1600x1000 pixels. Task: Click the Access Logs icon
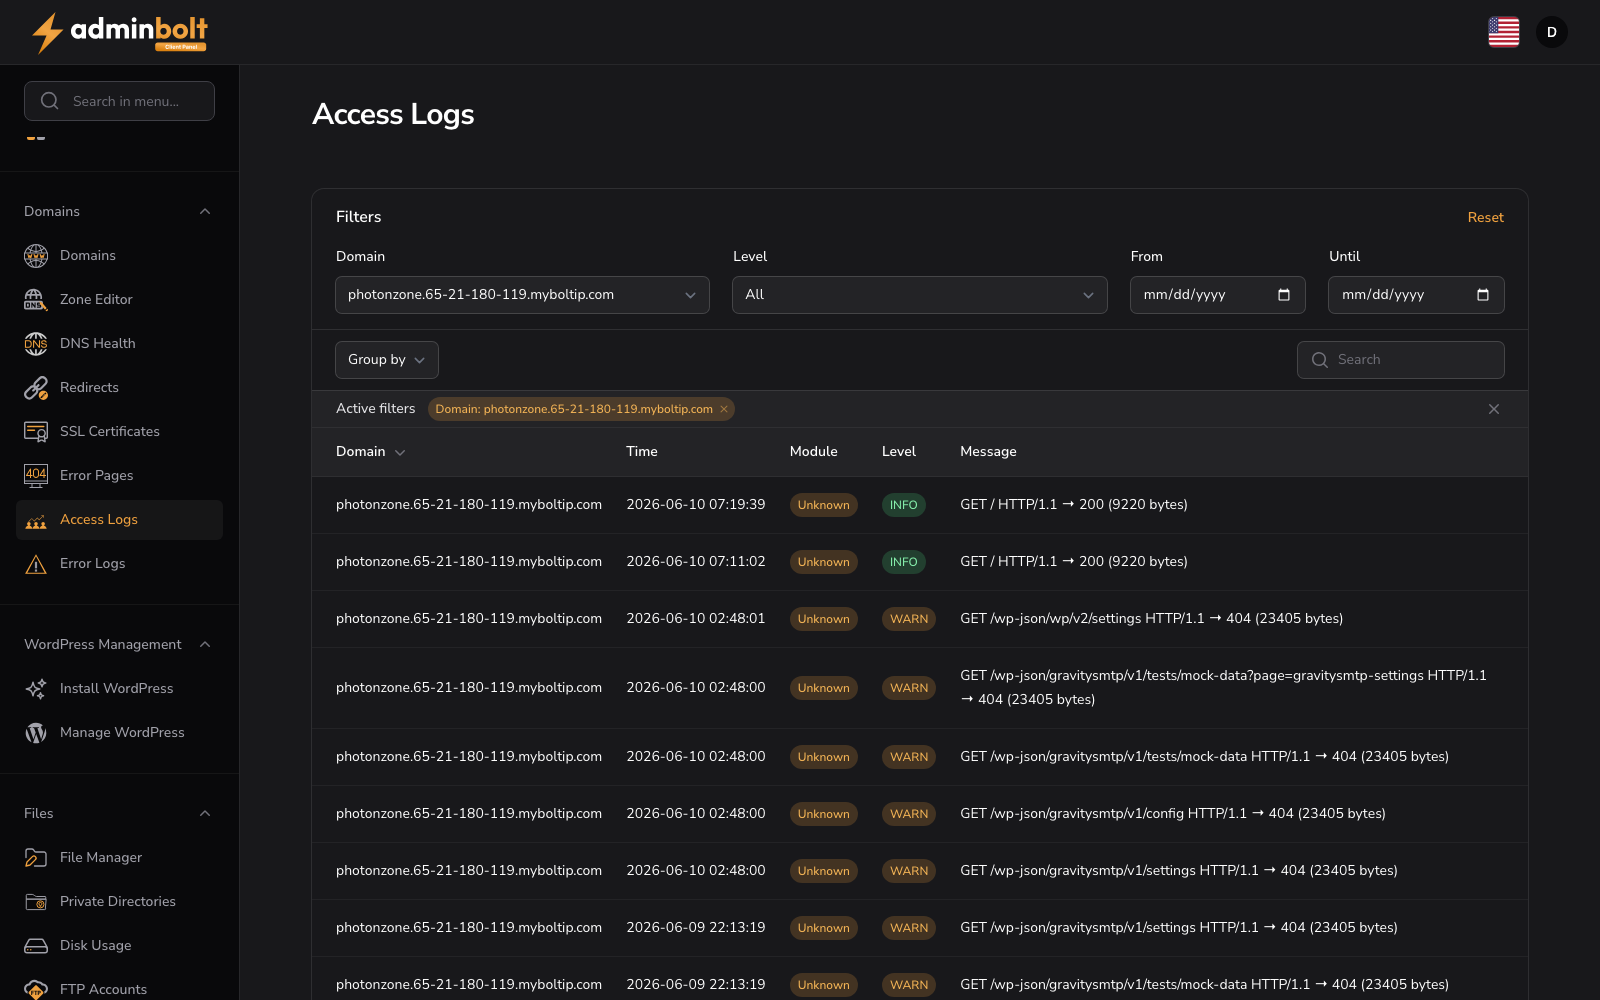[x=36, y=520]
